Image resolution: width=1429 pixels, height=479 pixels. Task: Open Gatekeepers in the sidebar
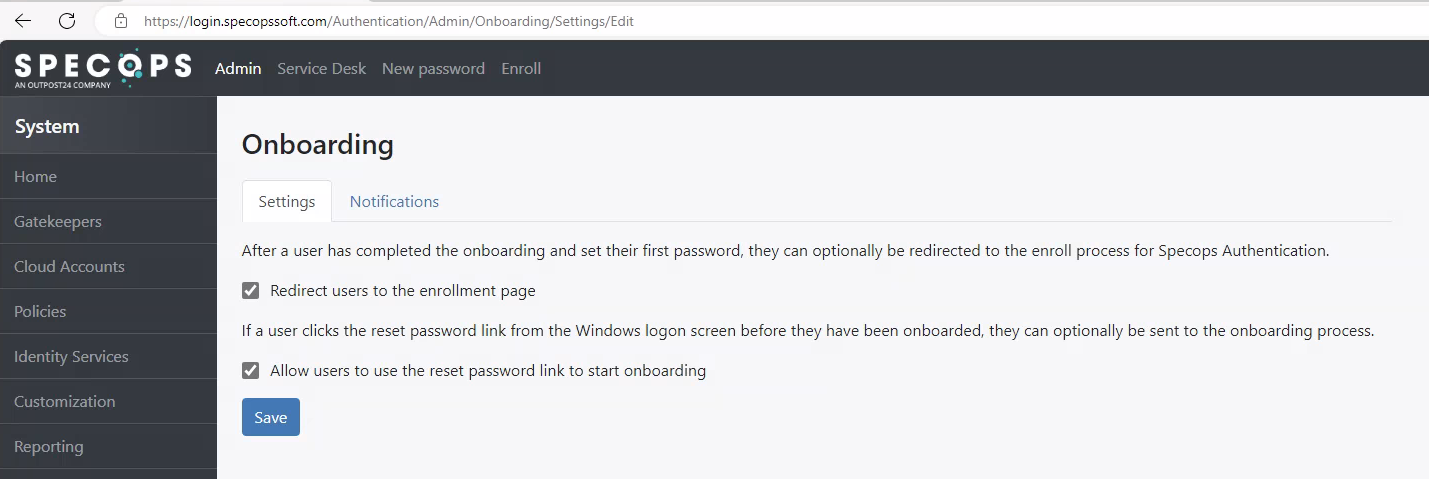108,221
